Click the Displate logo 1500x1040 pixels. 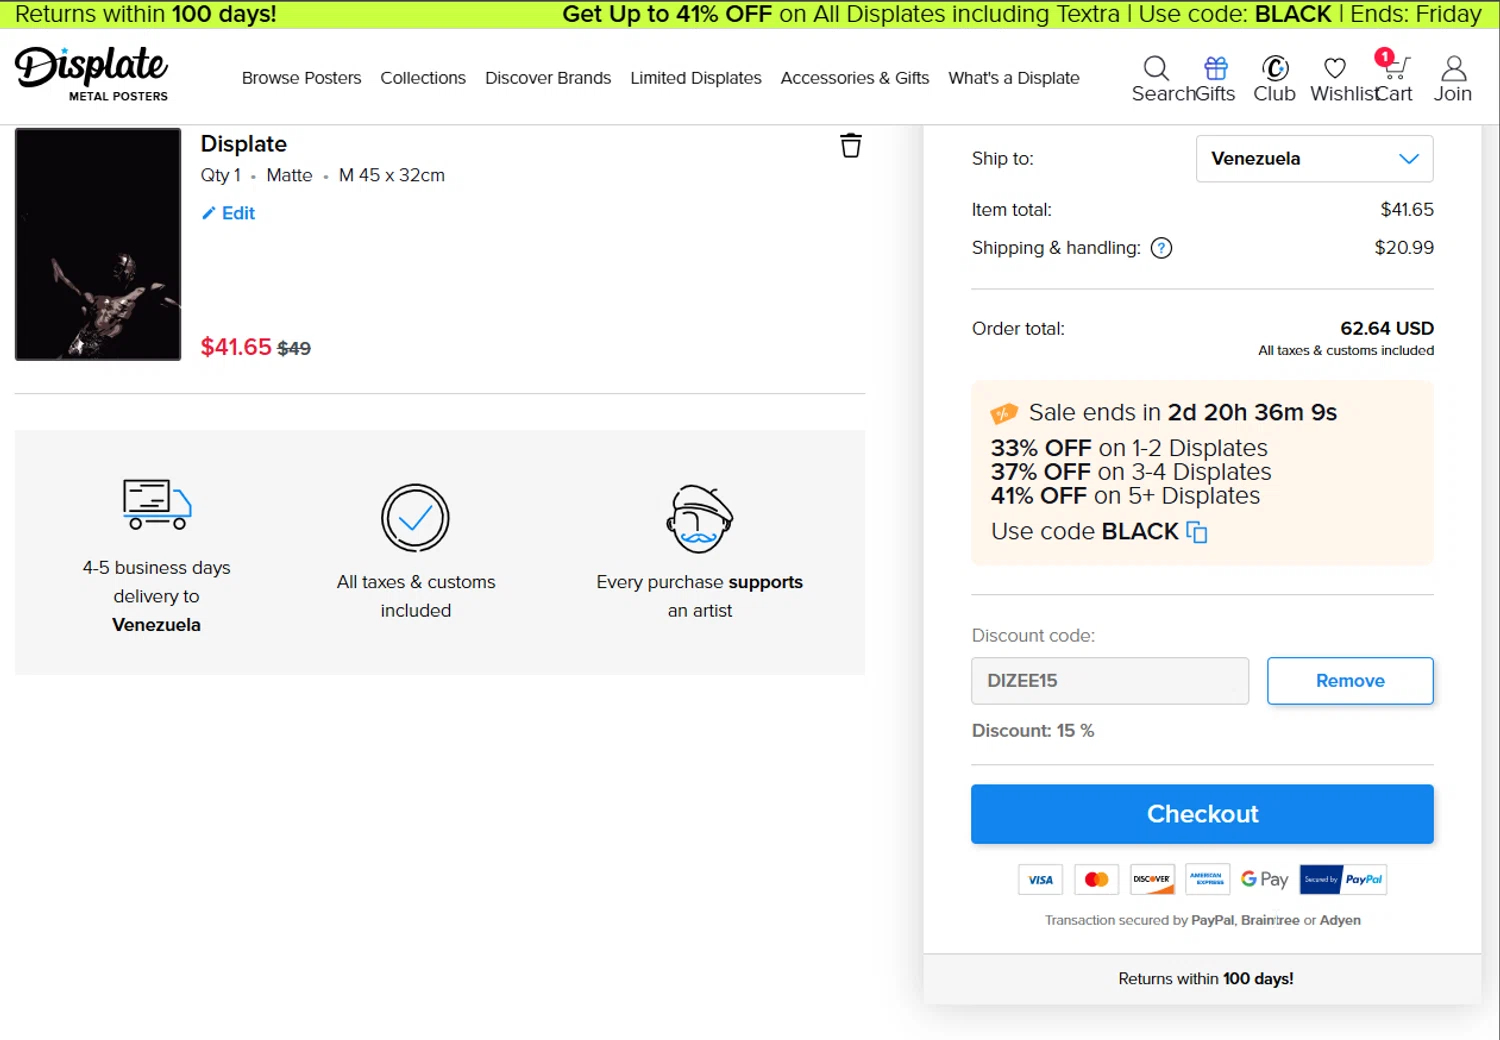pos(91,74)
